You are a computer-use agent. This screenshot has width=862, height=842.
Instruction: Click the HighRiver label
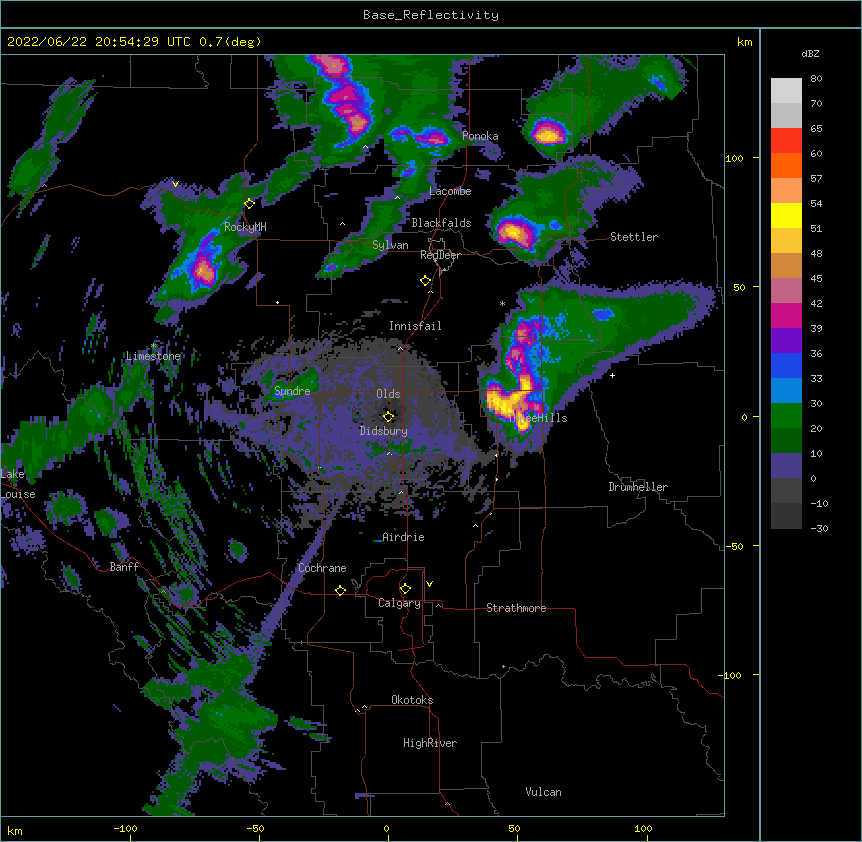tap(430, 743)
